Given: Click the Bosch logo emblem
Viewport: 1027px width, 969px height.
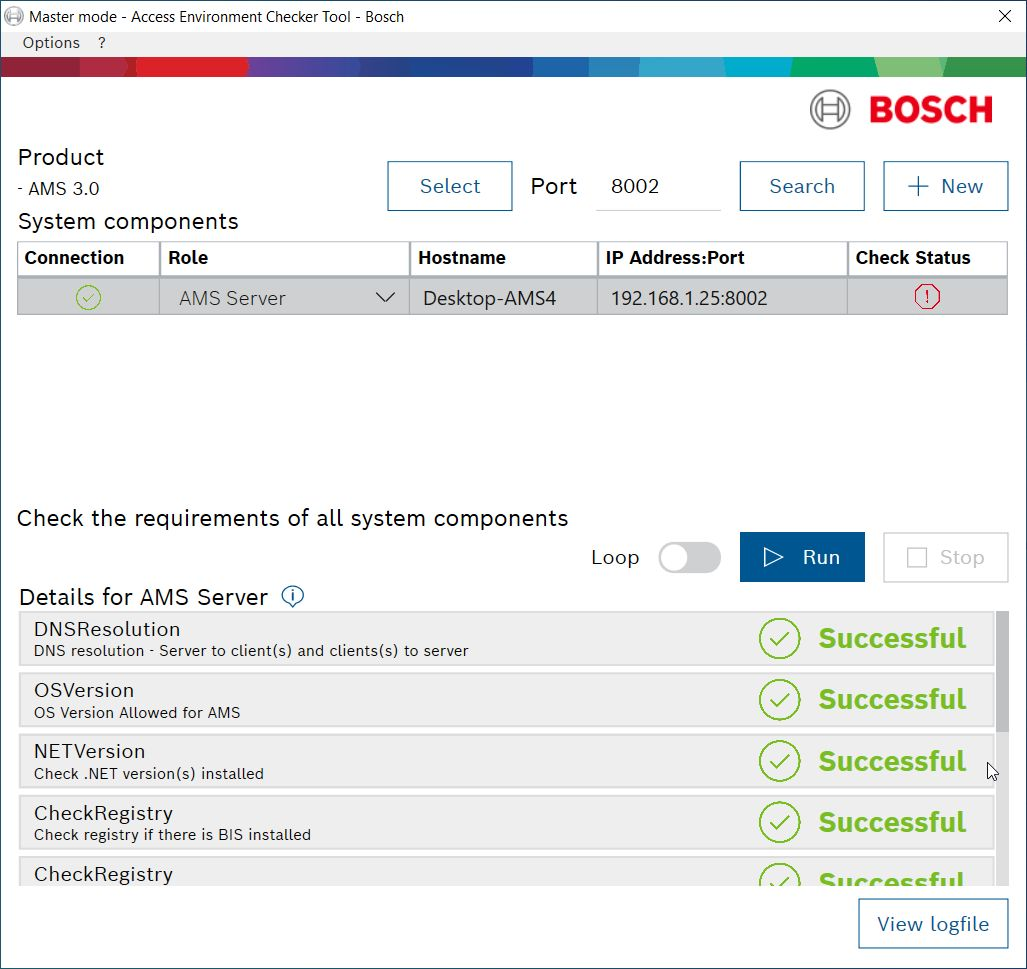Looking at the screenshot, I should pyautogui.click(x=830, y=110).
